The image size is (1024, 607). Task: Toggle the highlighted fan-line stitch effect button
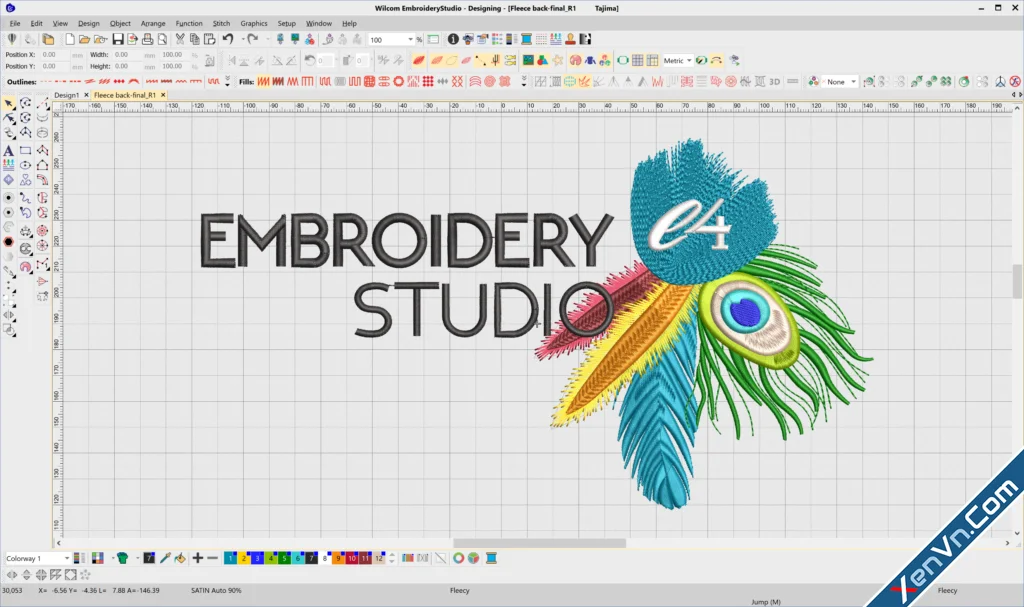click(583, 82)
